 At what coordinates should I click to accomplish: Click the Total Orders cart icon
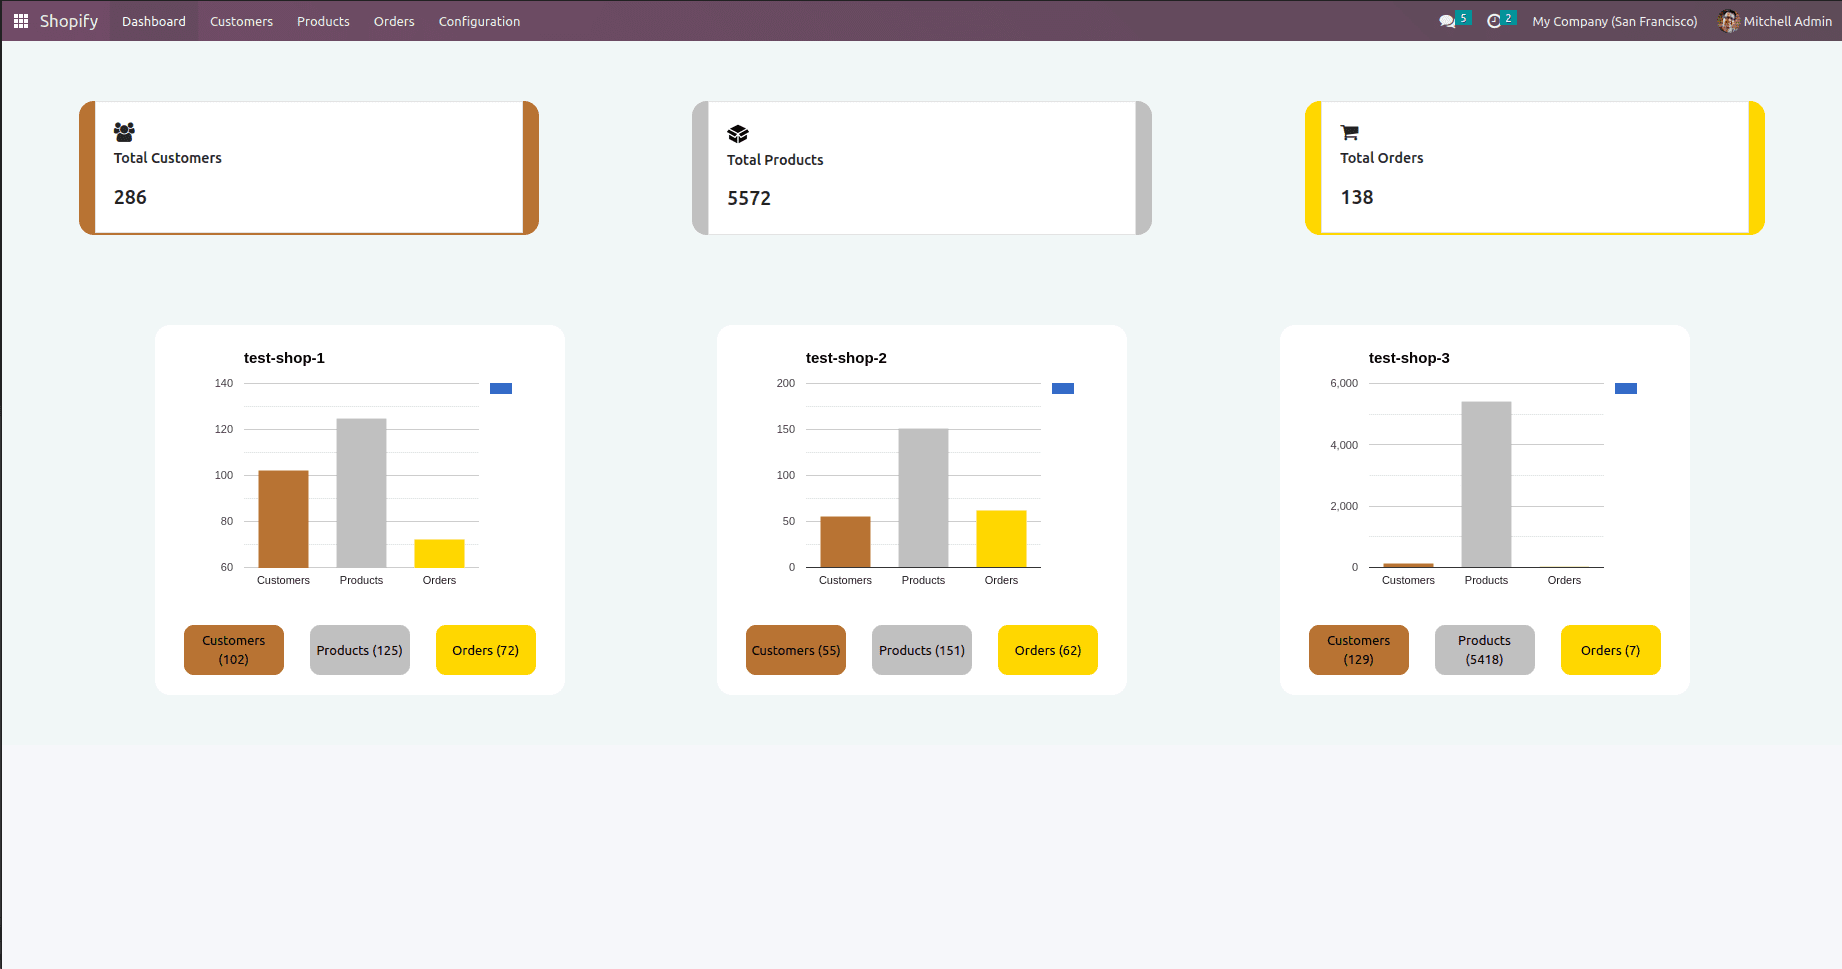click(1350, 132)
